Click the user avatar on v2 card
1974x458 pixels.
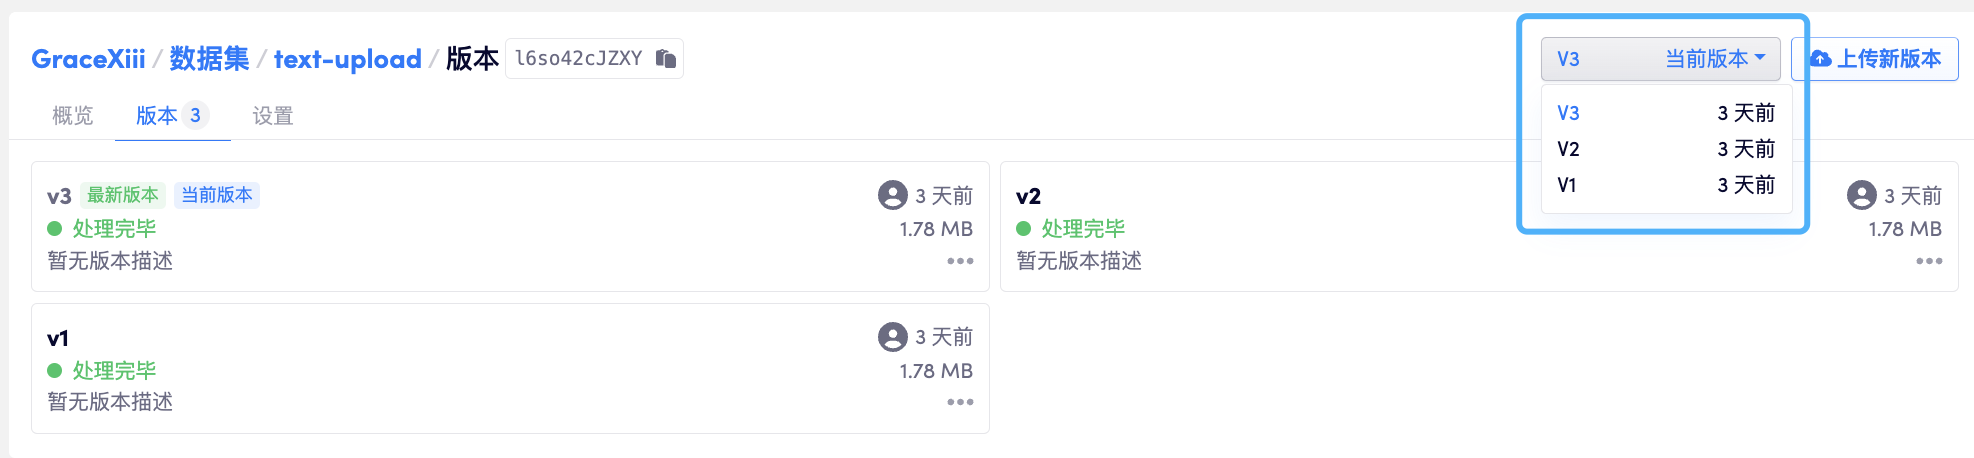coord(1861,195)
